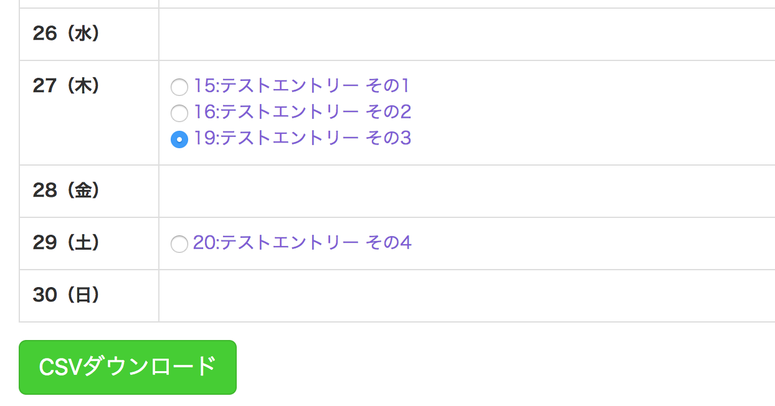Click the empty entry cell for 28（金）
The image size is (775, 406).
click(466, 190)
